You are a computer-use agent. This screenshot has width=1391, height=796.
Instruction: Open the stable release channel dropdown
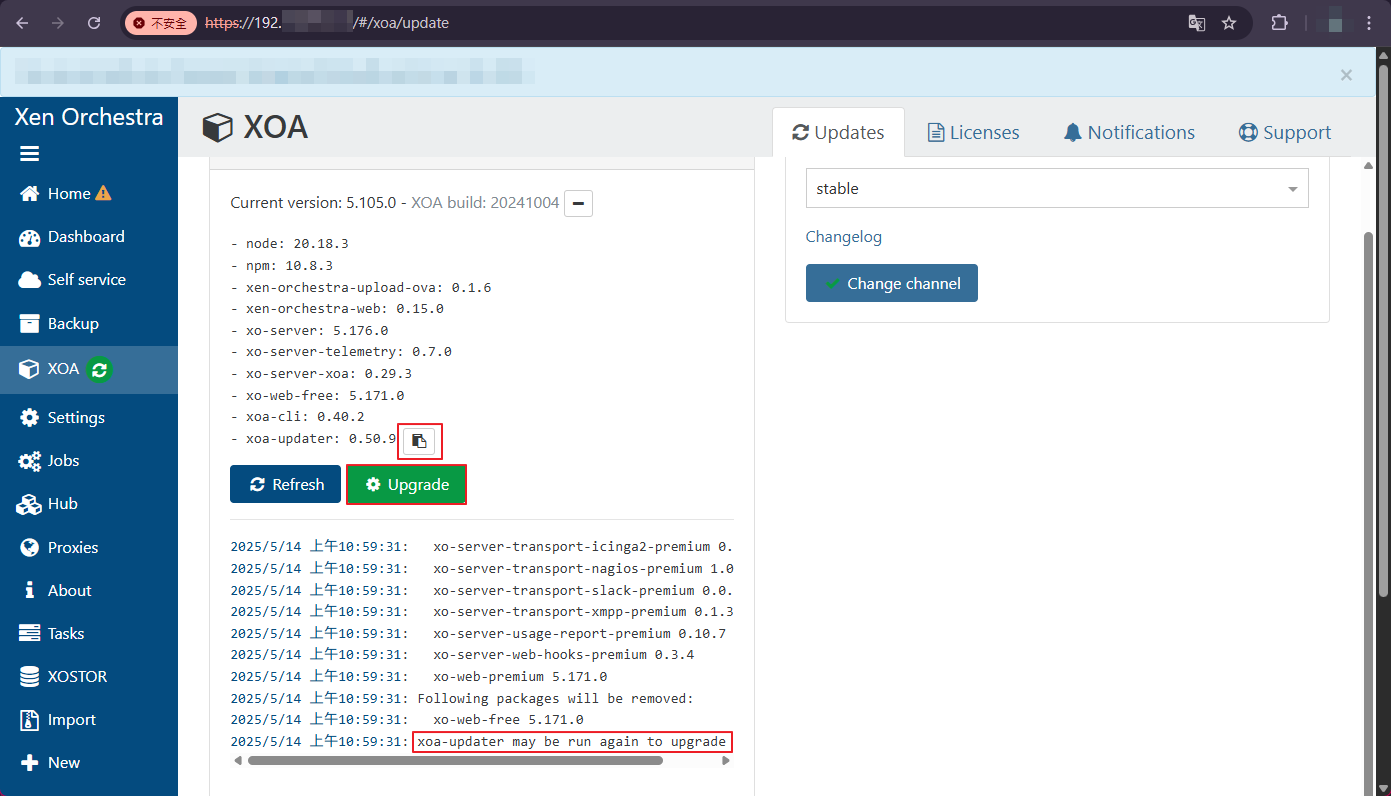[1057, 189]
